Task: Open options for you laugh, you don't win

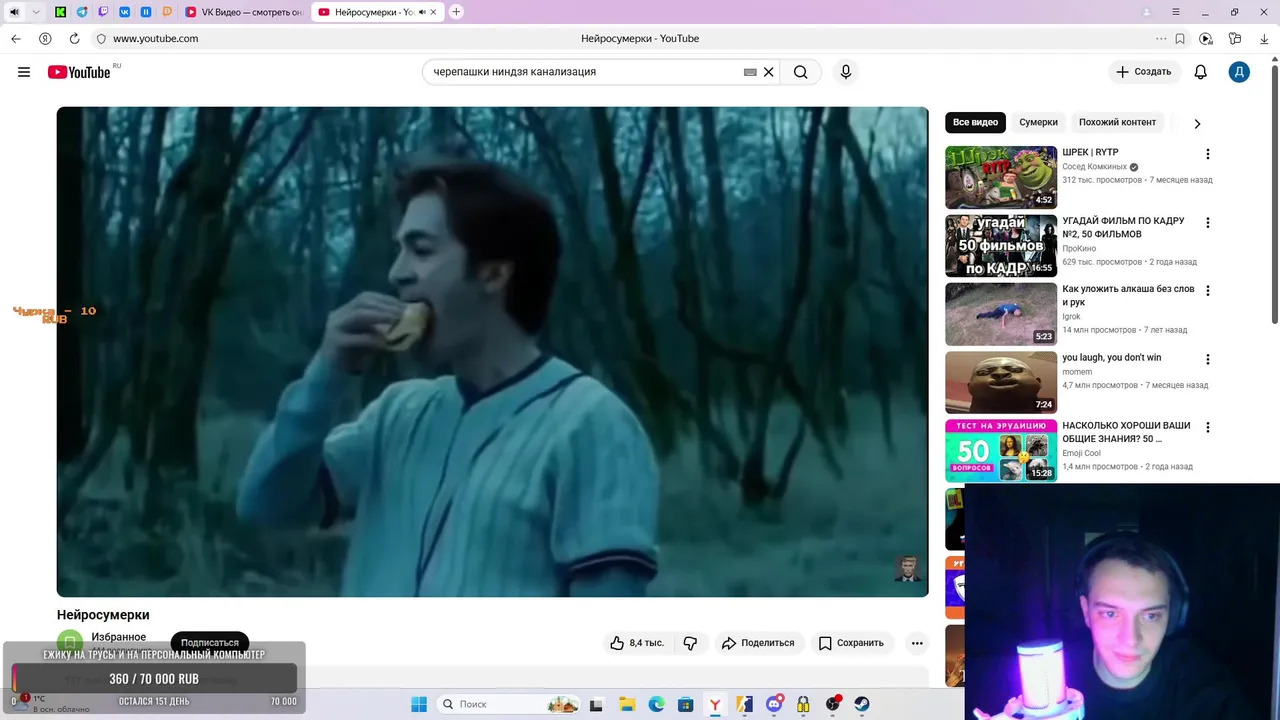Action: click(x=1207, y=359)
